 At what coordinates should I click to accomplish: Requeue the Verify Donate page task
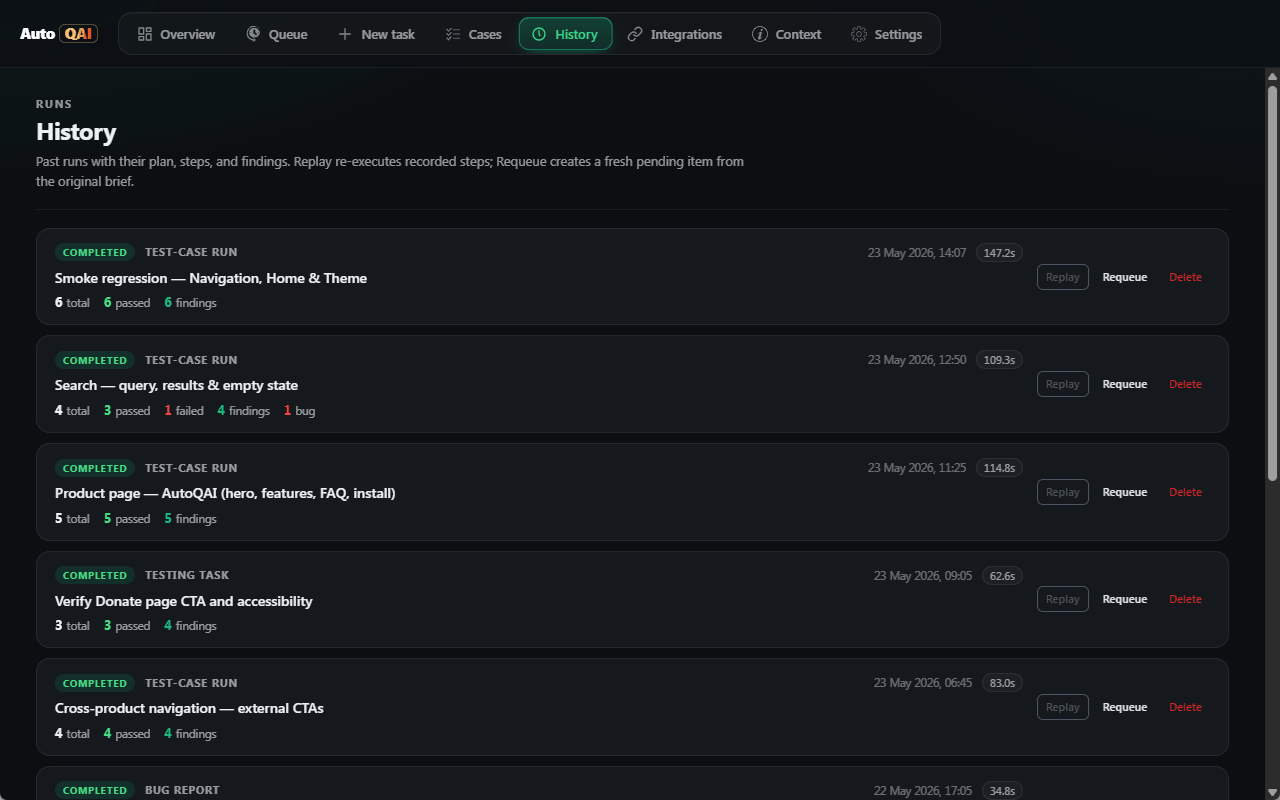click(1125, 599)
